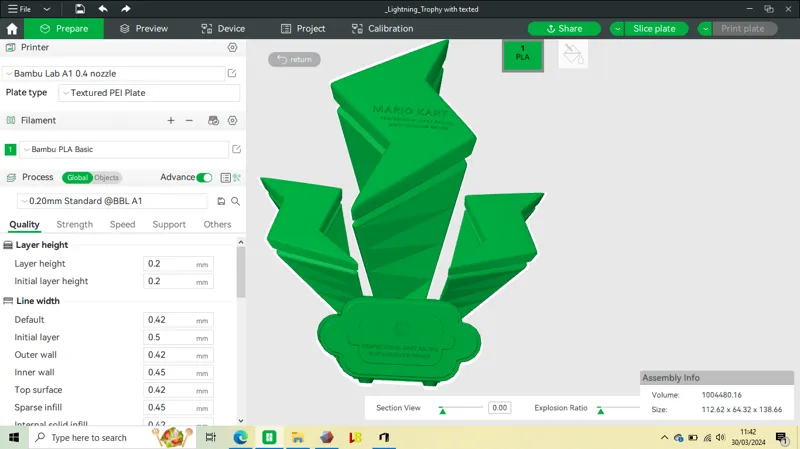This screenshot has width=800, height=449.
Task: Select the Speed settings tab
Action: [x=122, y=224]
